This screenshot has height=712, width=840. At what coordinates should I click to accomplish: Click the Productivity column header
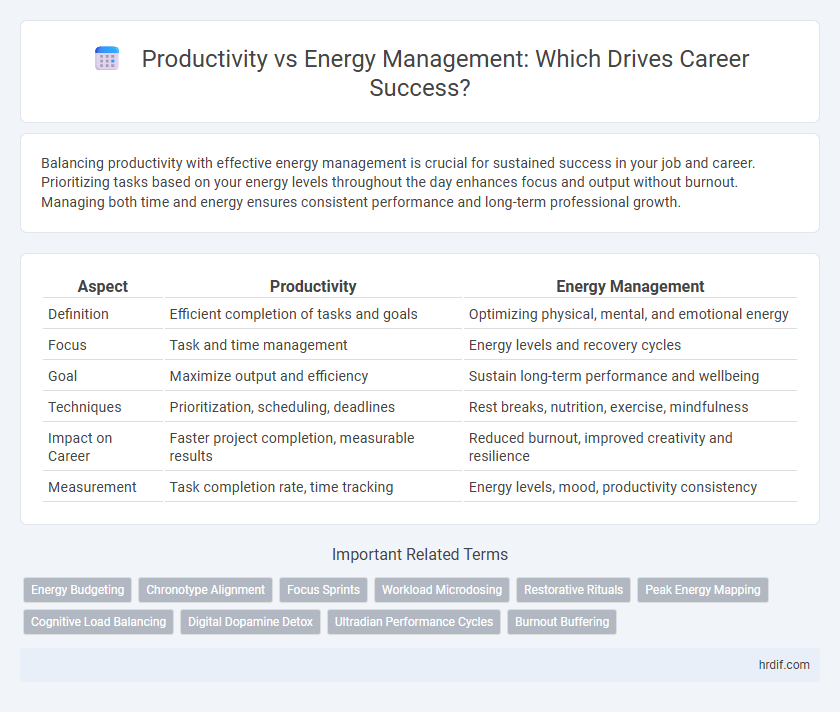pyautogui.click(x=313, y=287)
